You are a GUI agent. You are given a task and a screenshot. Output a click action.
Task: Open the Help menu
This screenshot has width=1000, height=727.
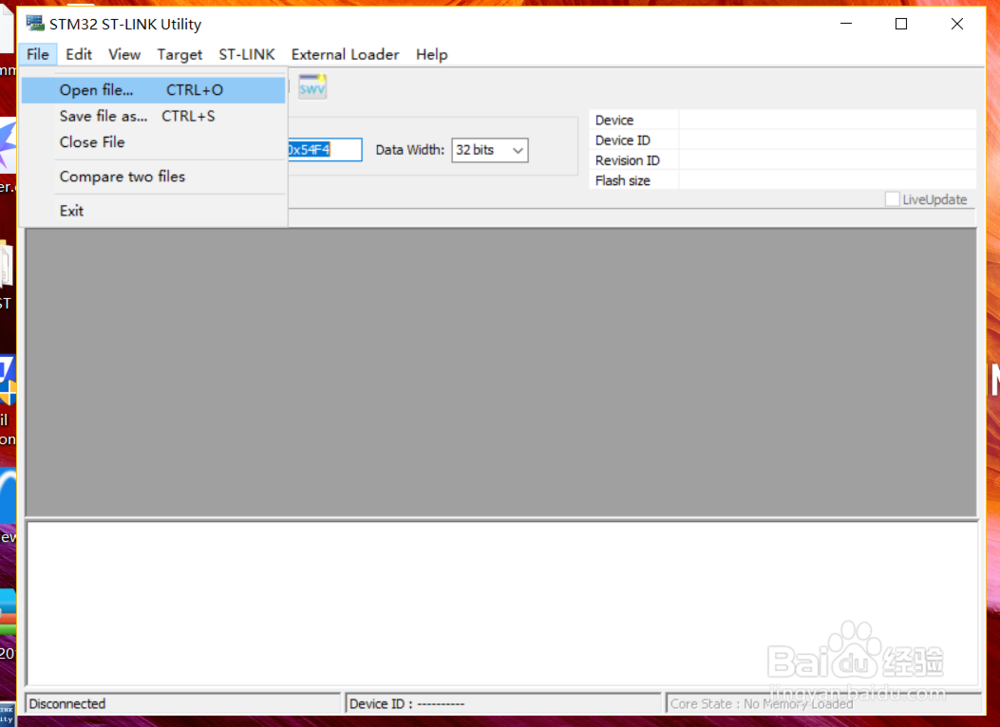click(x=432, y=54)
